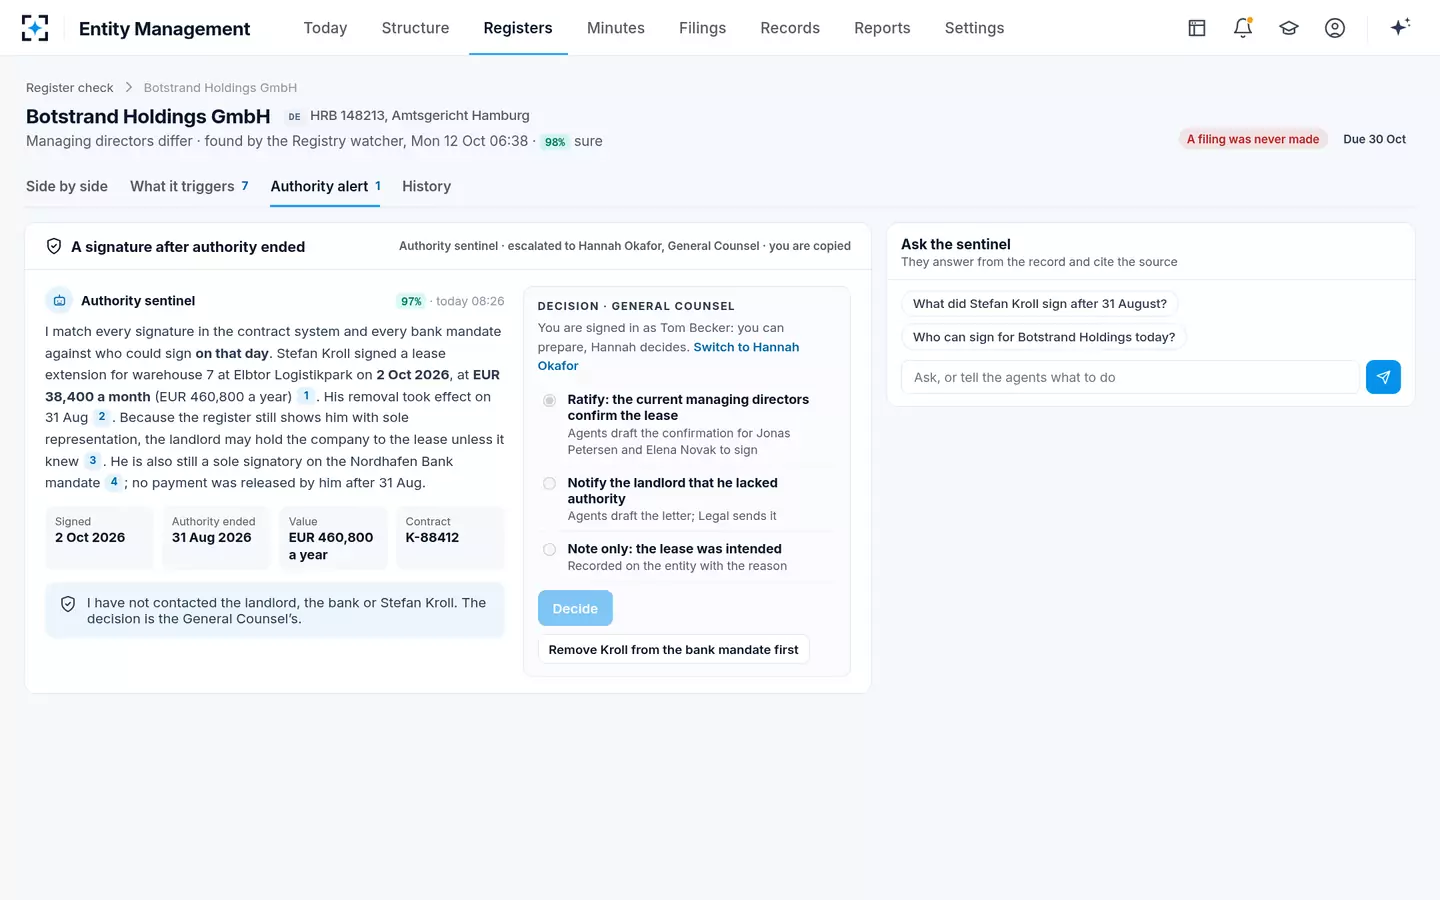Click the Botstrand Holdings GmbH page heading

point(148,116)
